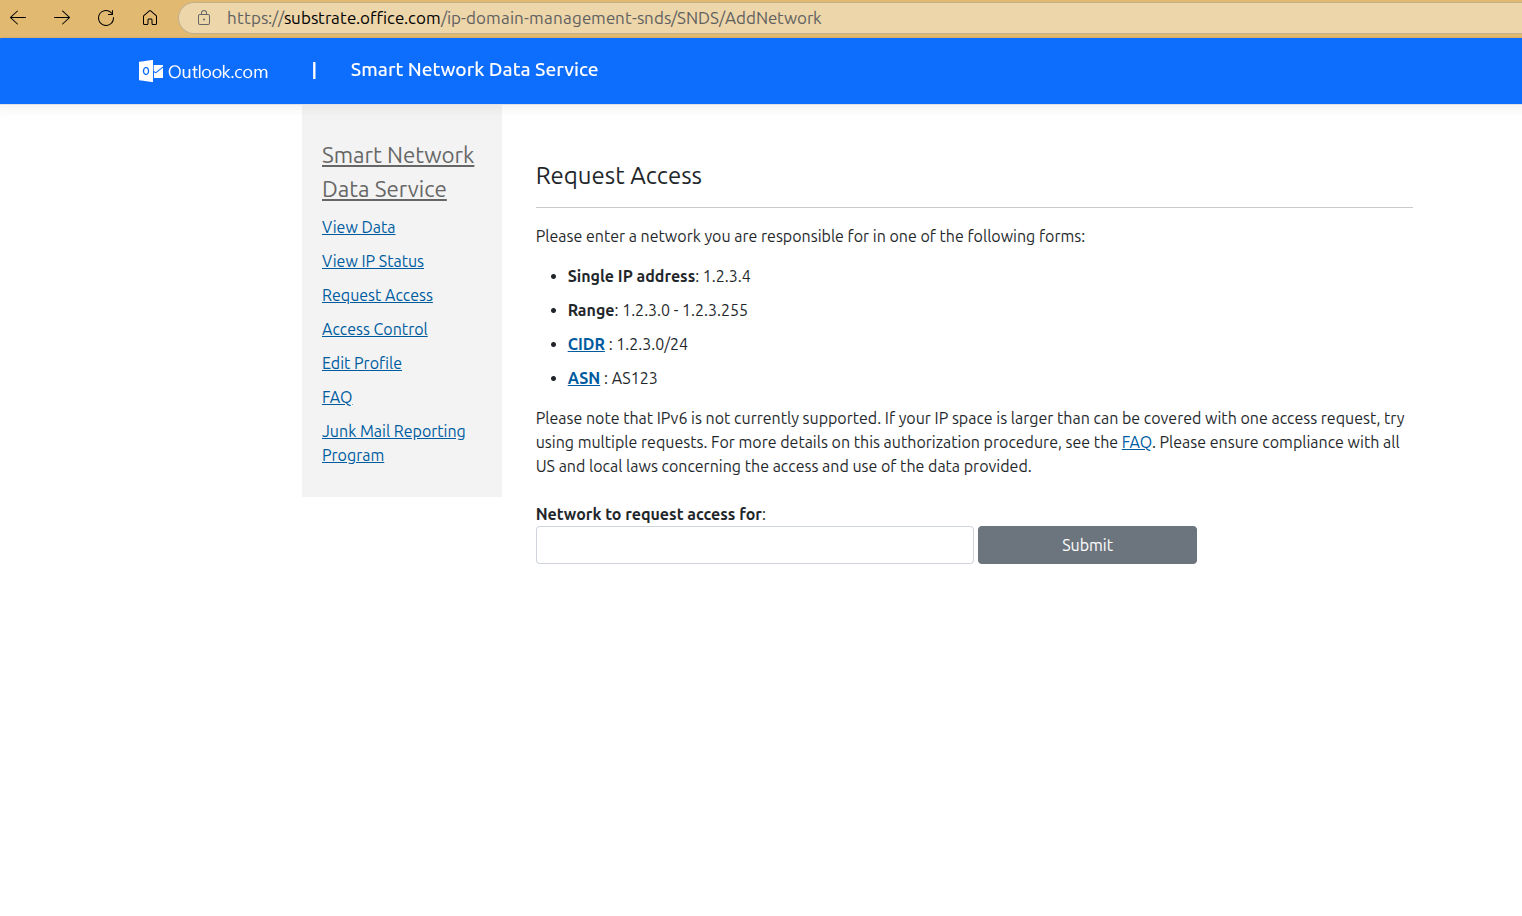Image resolution: width=1522 pixels, height=916 pixels.
Task: Follow the CIDR definition link
Action: (x=586, y=344)
